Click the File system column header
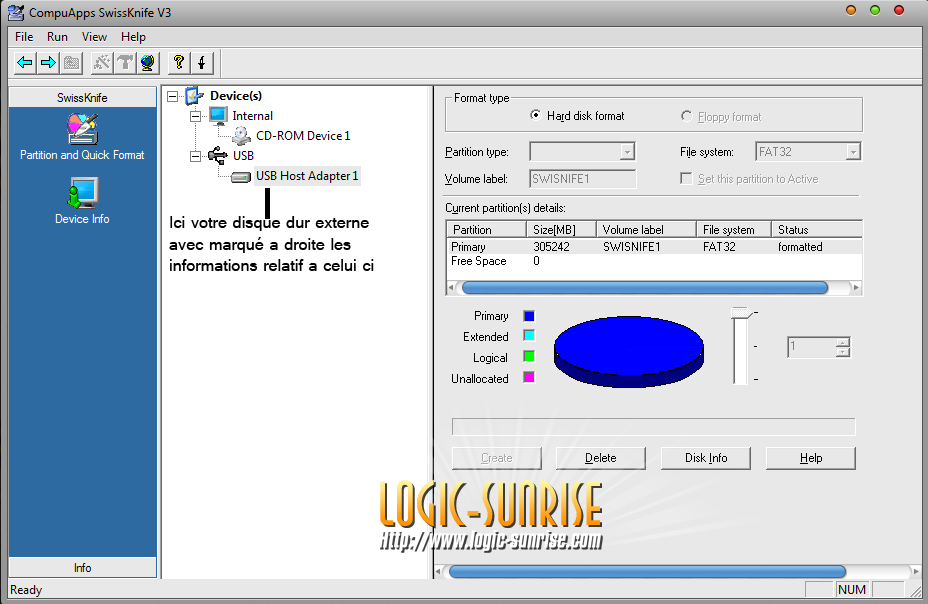The width and height of the screenshot is (928, 604). (734, 230)
